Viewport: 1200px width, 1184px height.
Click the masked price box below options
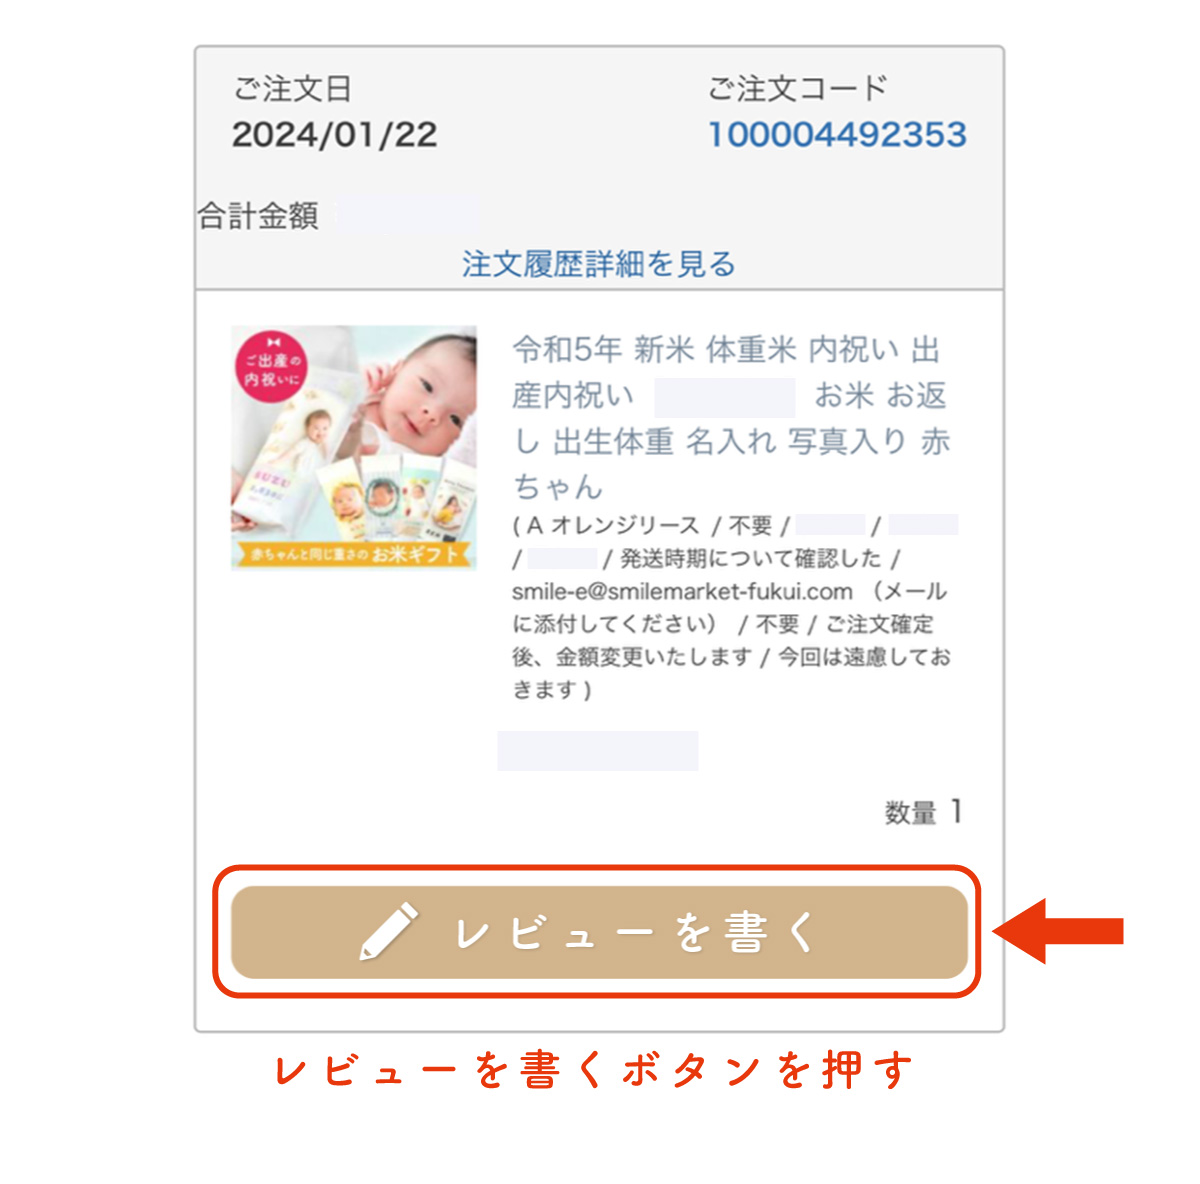598,751
